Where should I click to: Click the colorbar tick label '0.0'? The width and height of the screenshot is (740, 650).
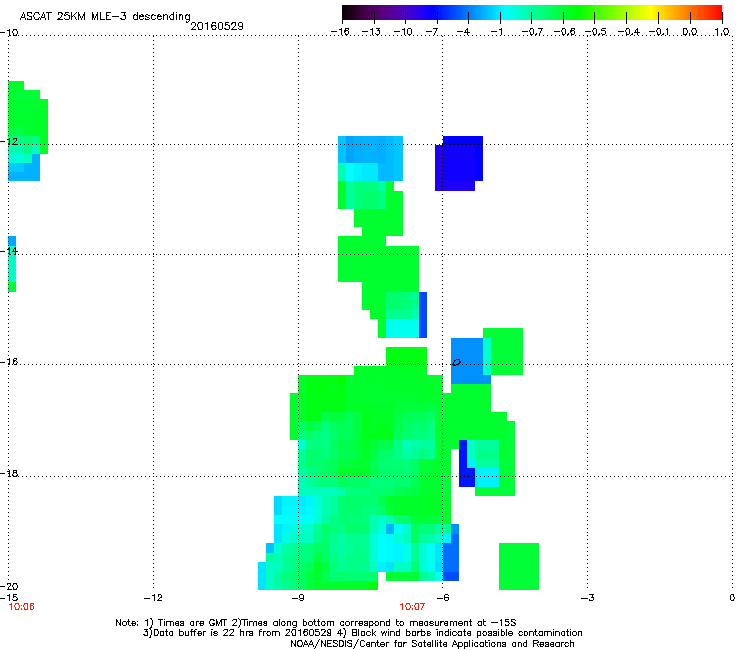[690, 32]
